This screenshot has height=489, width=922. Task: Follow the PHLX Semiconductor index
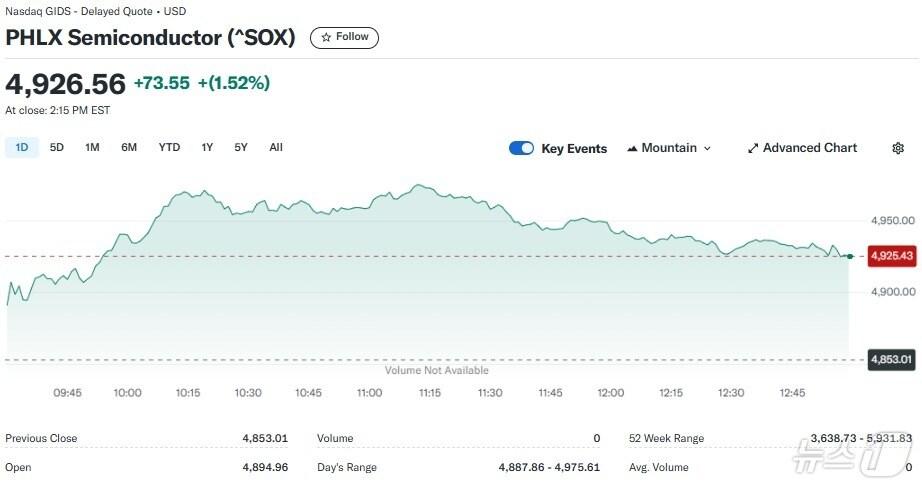point(344,37)
